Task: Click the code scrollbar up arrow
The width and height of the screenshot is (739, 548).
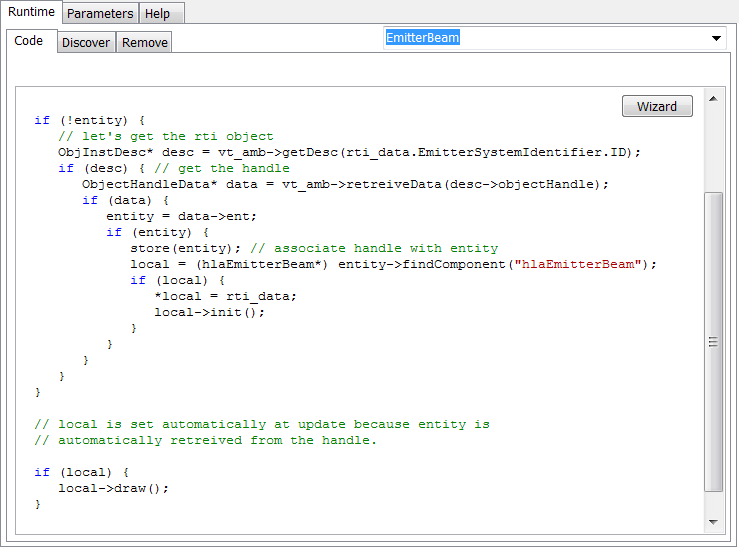Action: [713, 98]
